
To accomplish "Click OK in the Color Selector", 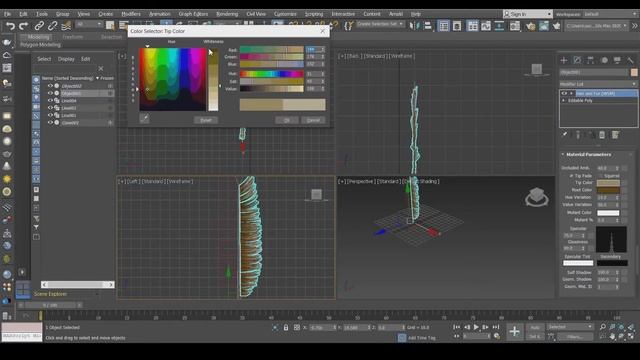I will [x=287, y=120].
